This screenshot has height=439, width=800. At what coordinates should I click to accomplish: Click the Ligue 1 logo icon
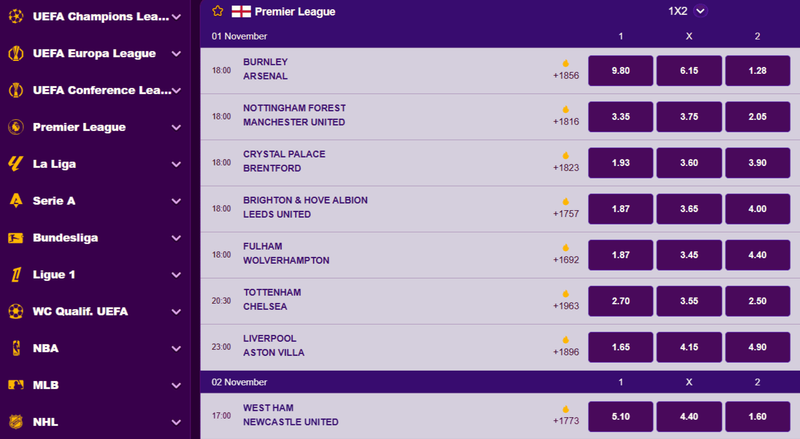[16, 274]
